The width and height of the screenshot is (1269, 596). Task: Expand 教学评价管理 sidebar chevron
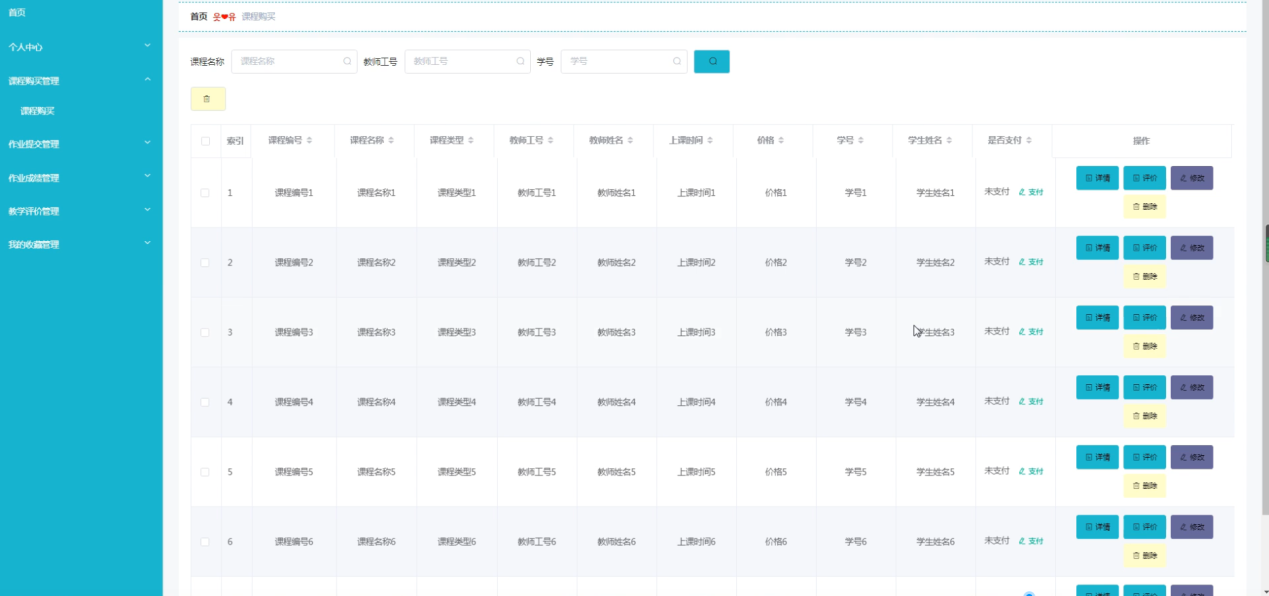(147, 210)
